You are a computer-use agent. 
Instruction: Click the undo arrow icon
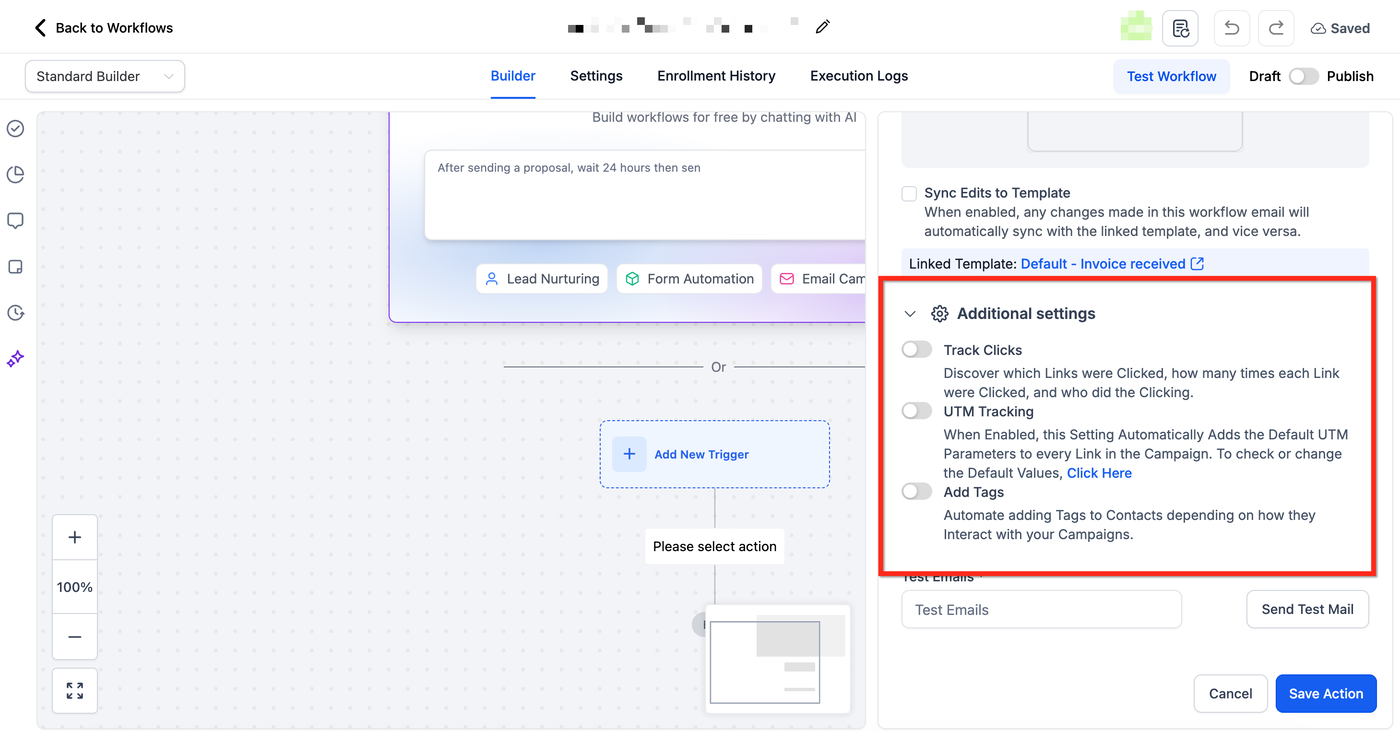(1232, 28)
